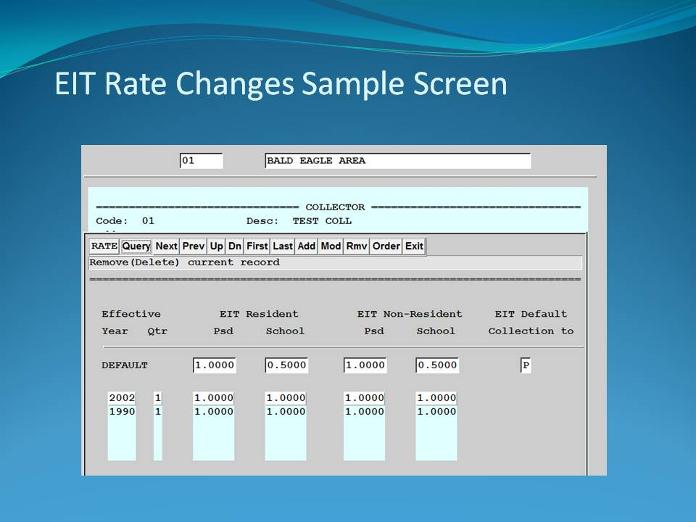Click the code field containing 01
The height and width of the screenshot is (522, 696).
pos(201,161)
